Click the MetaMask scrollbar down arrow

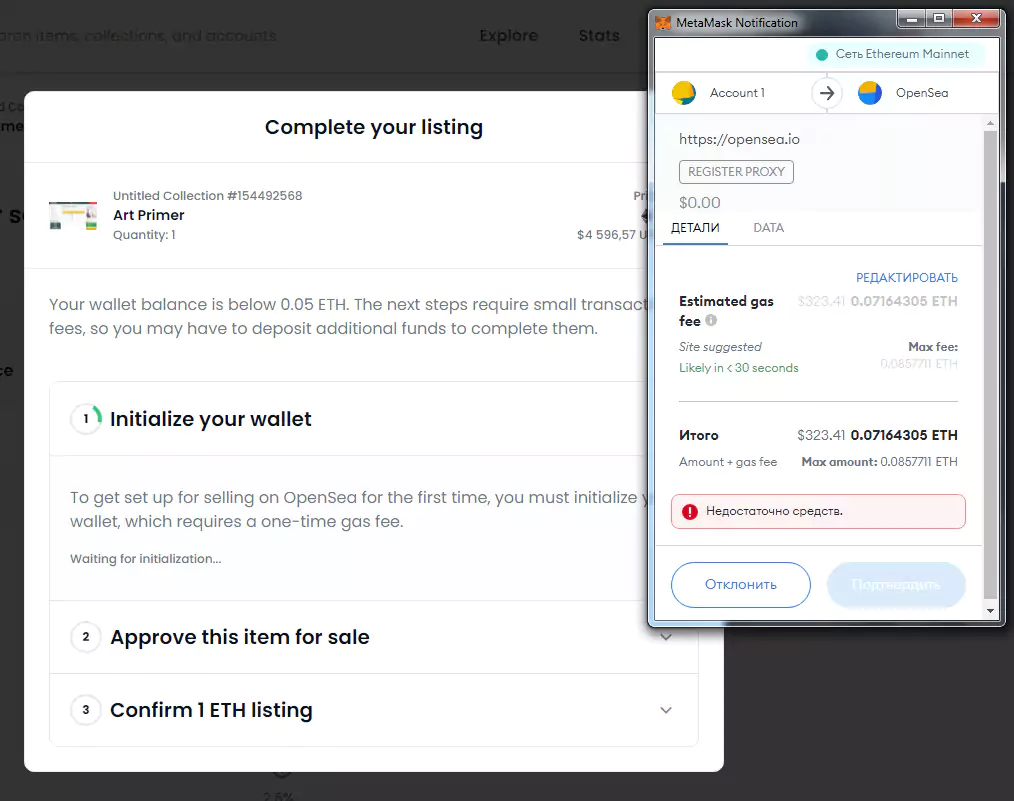pos(990,611)
